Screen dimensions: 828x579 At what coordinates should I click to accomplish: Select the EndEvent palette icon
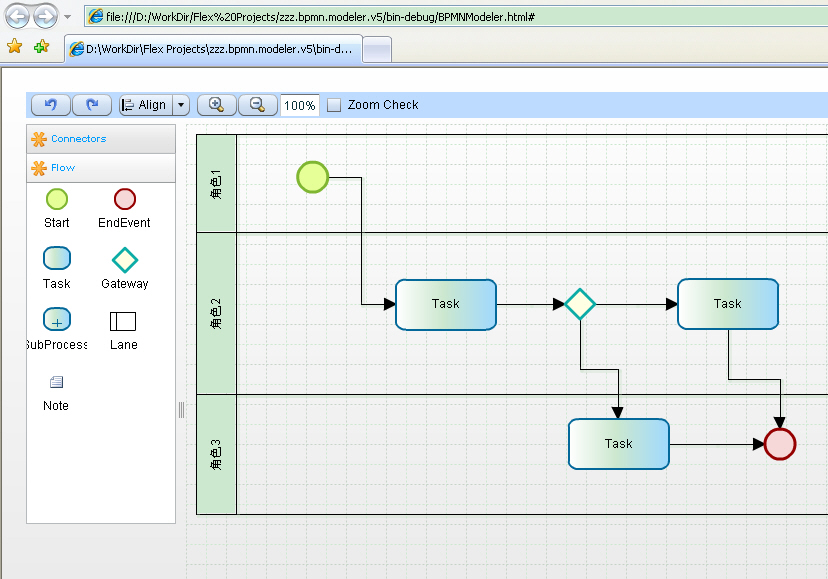pos(124,199)
